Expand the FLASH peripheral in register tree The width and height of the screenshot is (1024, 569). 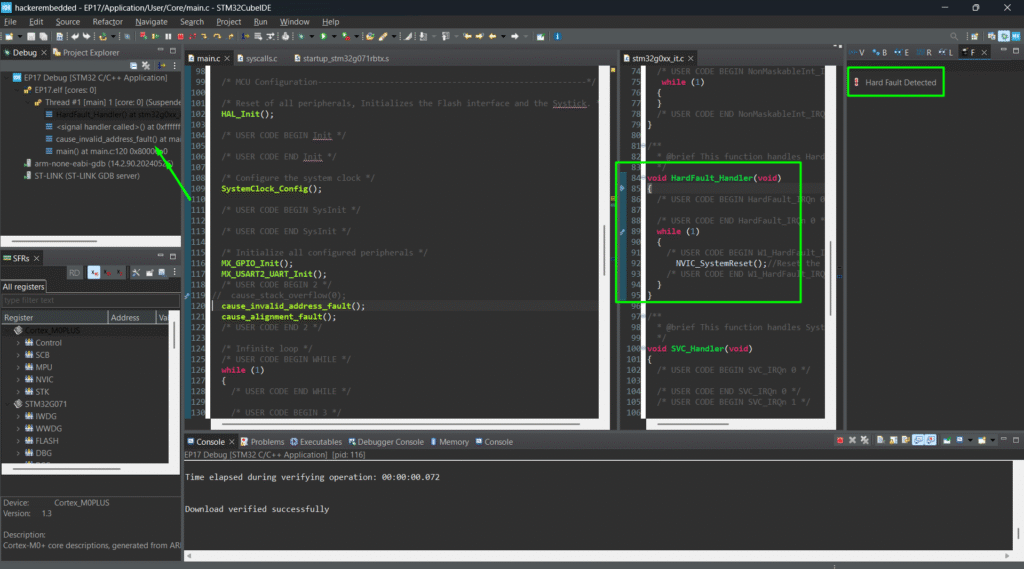(x=18, y=441)
